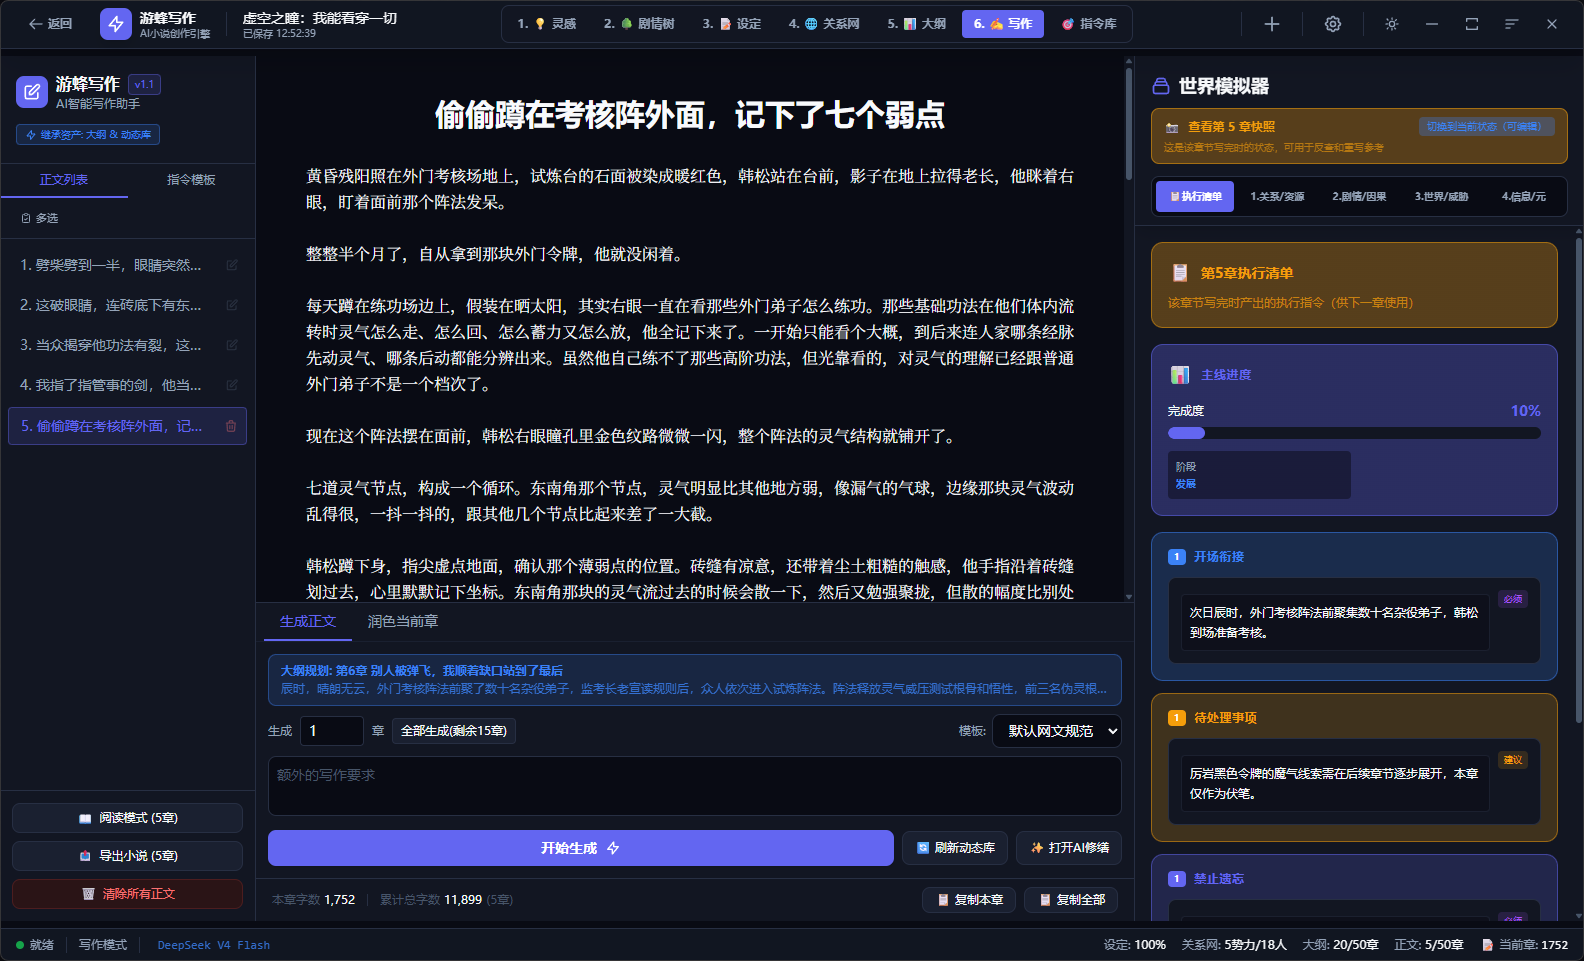The width and height of the screenshot is (1584, 961).
Task: Click the 第5章执行清单 clipboard icon
Action: pos(1180,273)
